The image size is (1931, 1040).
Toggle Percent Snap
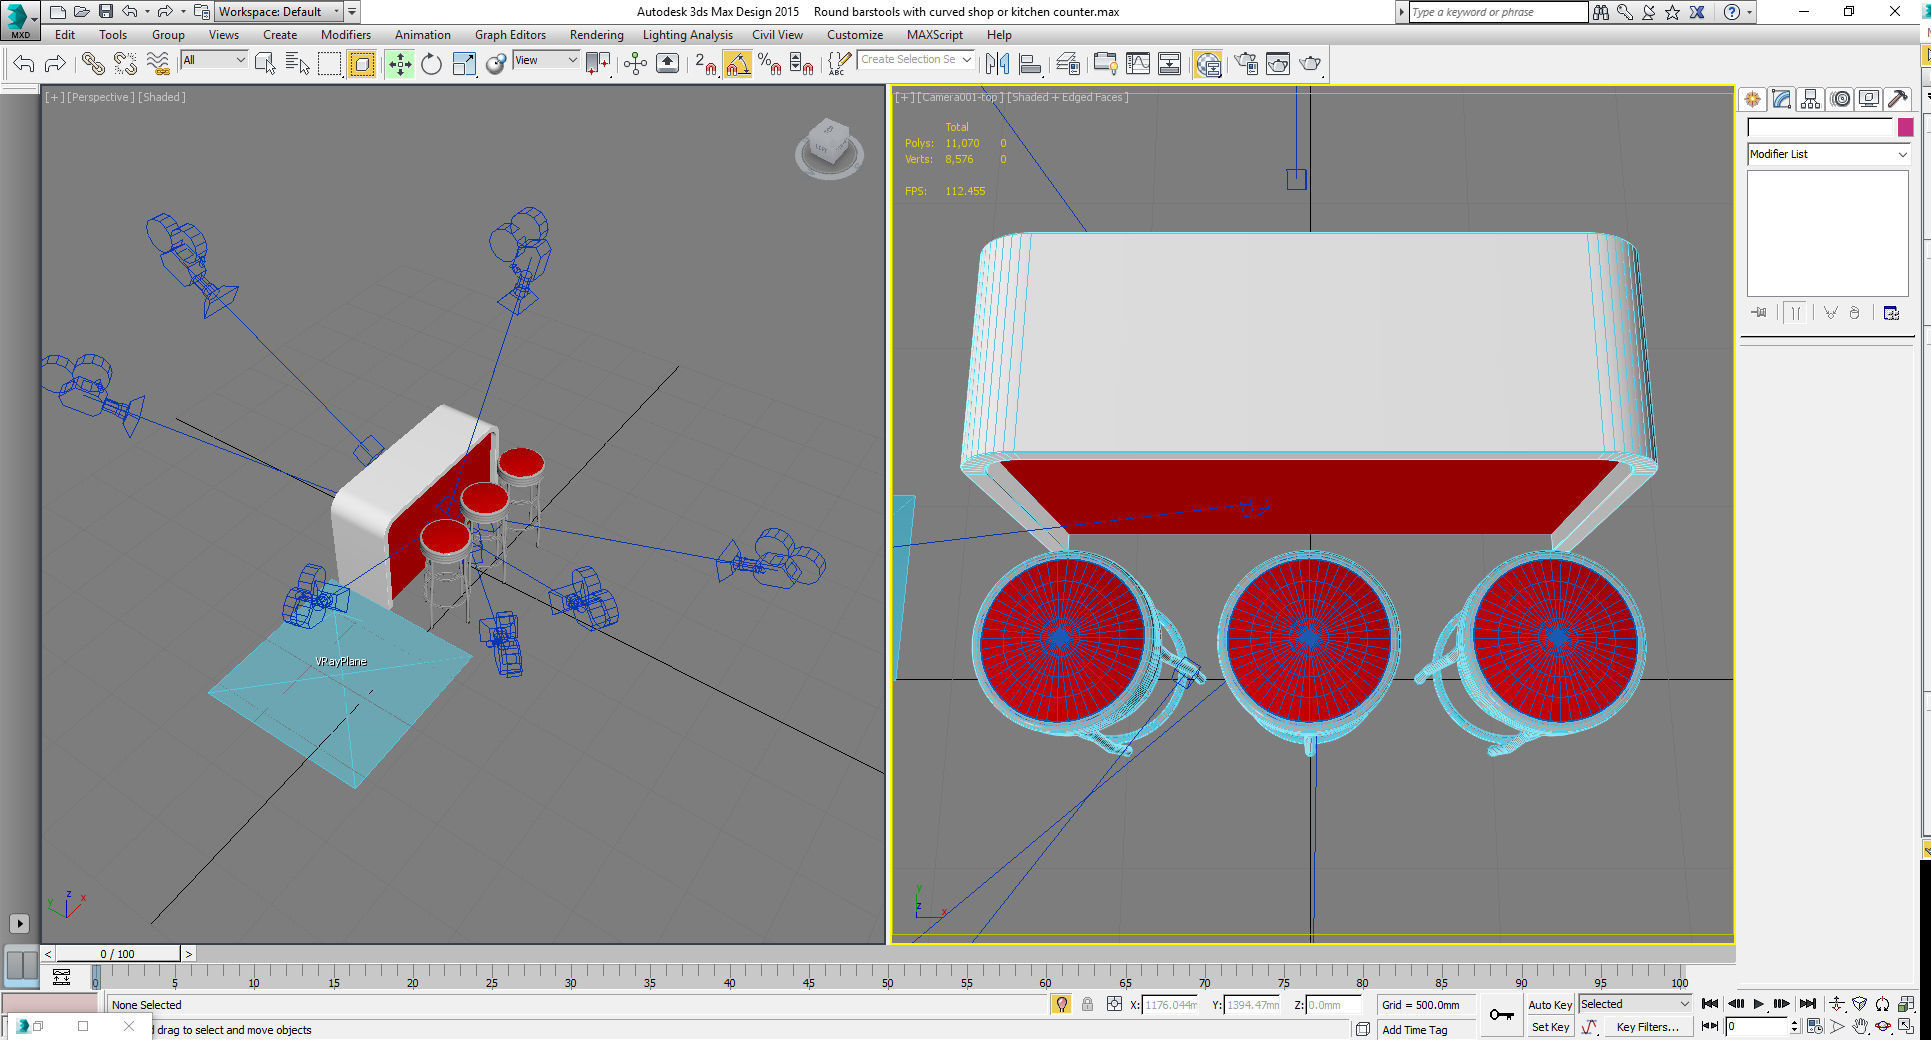[770, 64]
